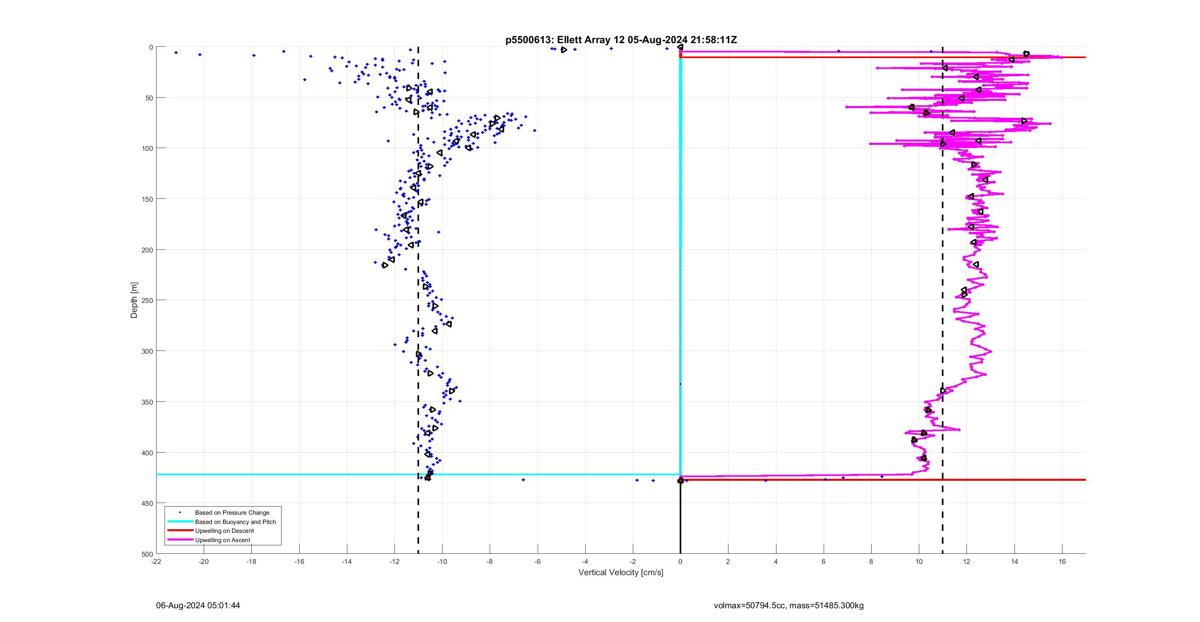Click x-axis tick label '16'
Viewport: 1200px width, 622px height.
click(x=1062, y=561)
